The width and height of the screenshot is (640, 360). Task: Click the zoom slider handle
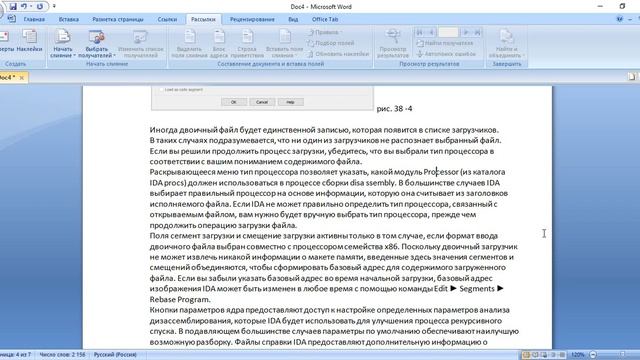pyautogui.click(x=622, y=355)
